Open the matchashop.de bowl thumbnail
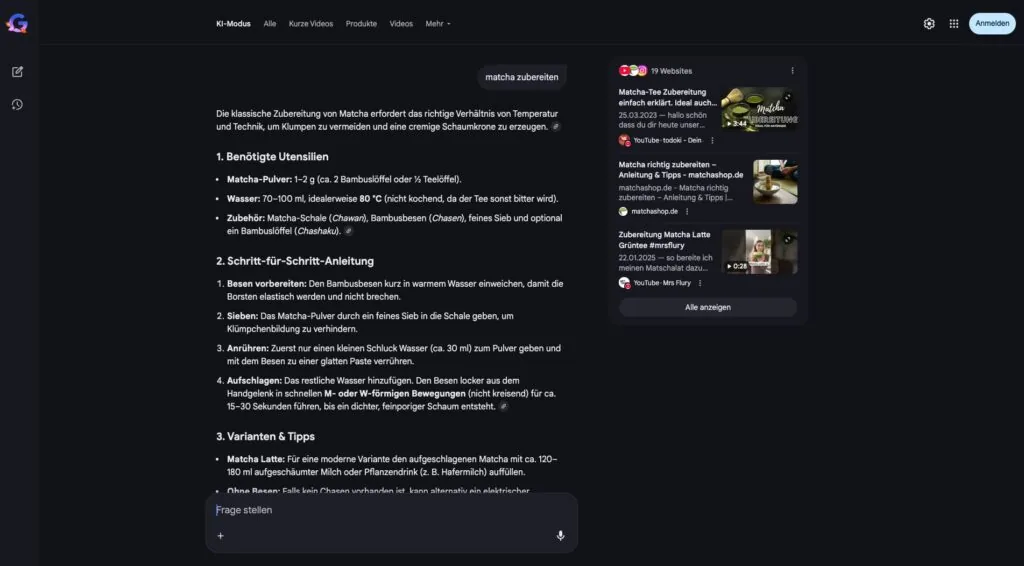Image resolution: width=1024 pixels, height=566 pixels. pyautogui.click(x=775, y=182)
